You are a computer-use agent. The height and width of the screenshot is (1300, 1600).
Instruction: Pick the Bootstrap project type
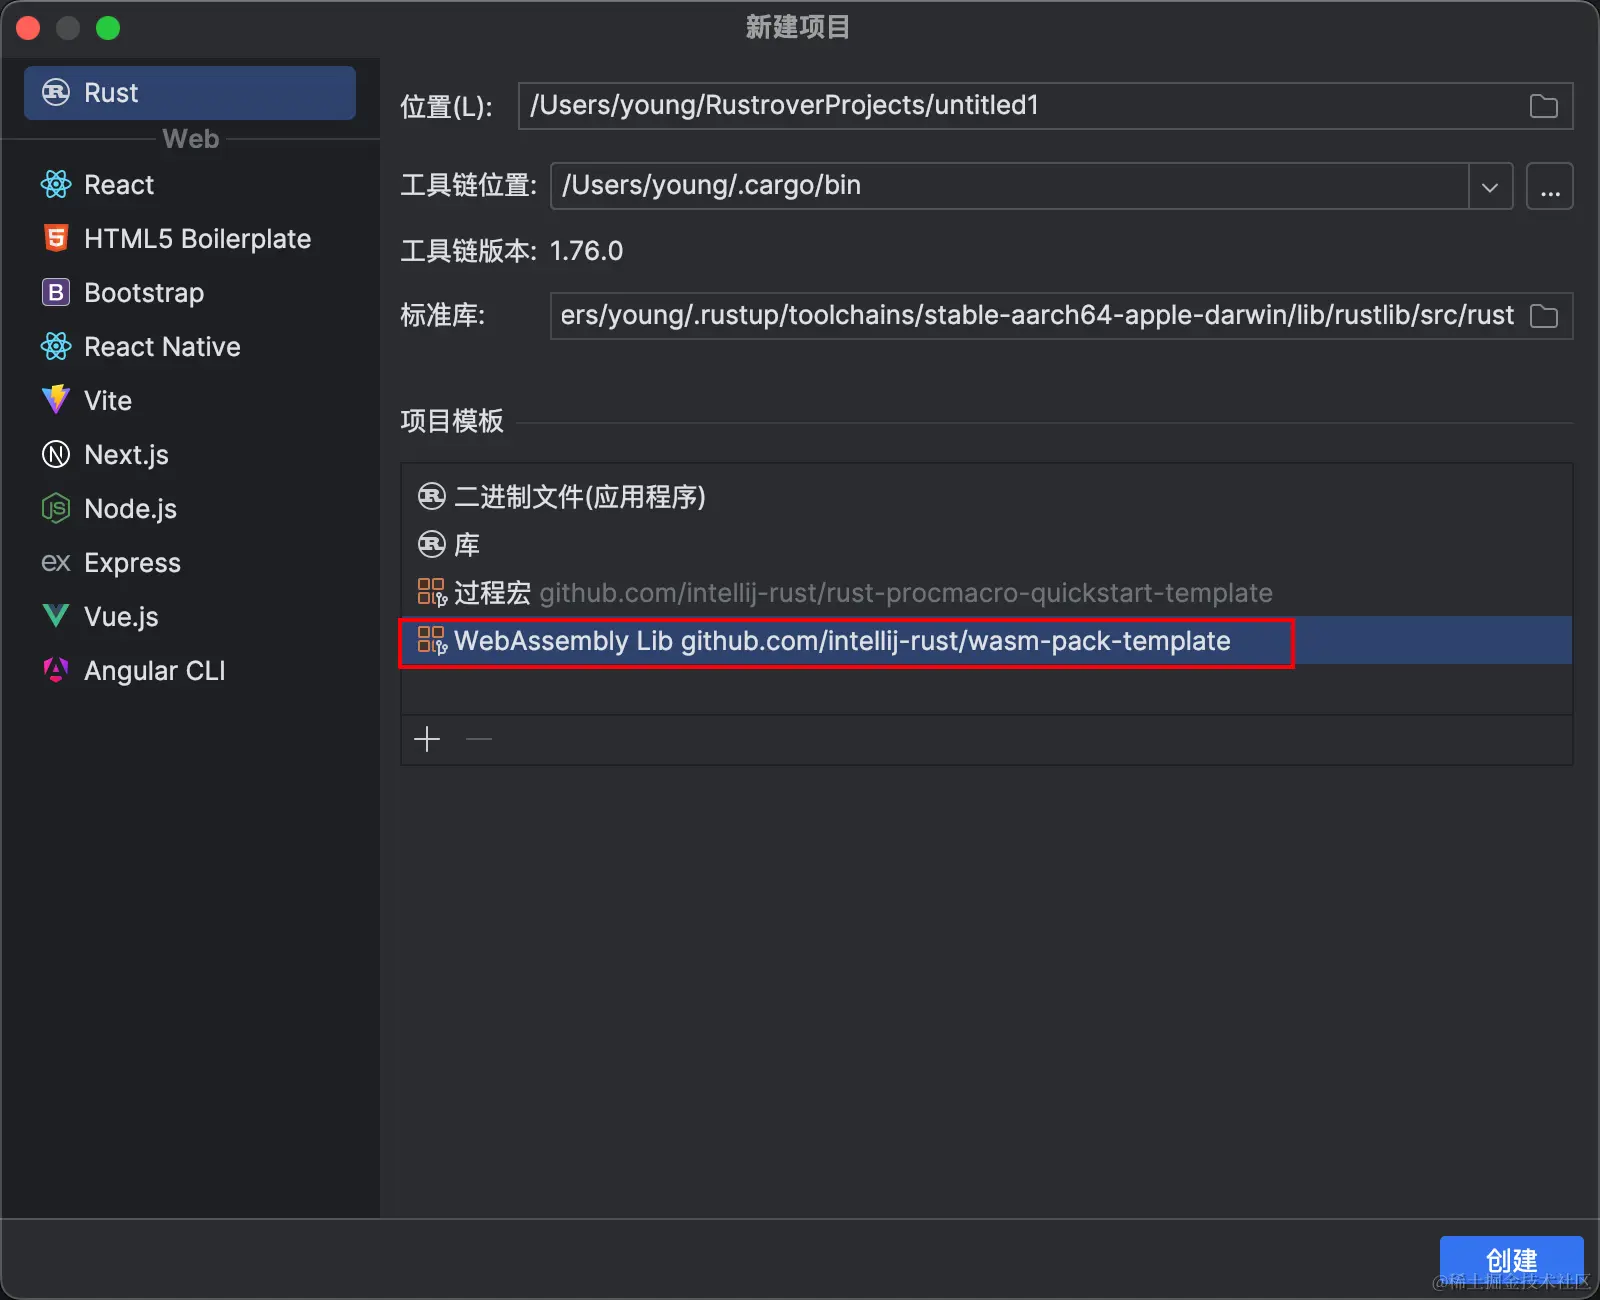tap(190, 293)
